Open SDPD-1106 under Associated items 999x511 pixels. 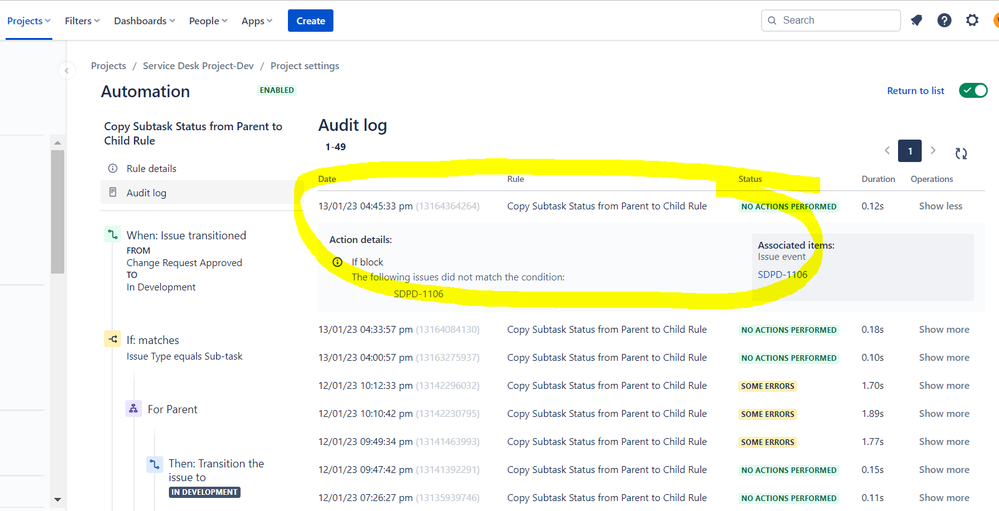pos(782,275)
